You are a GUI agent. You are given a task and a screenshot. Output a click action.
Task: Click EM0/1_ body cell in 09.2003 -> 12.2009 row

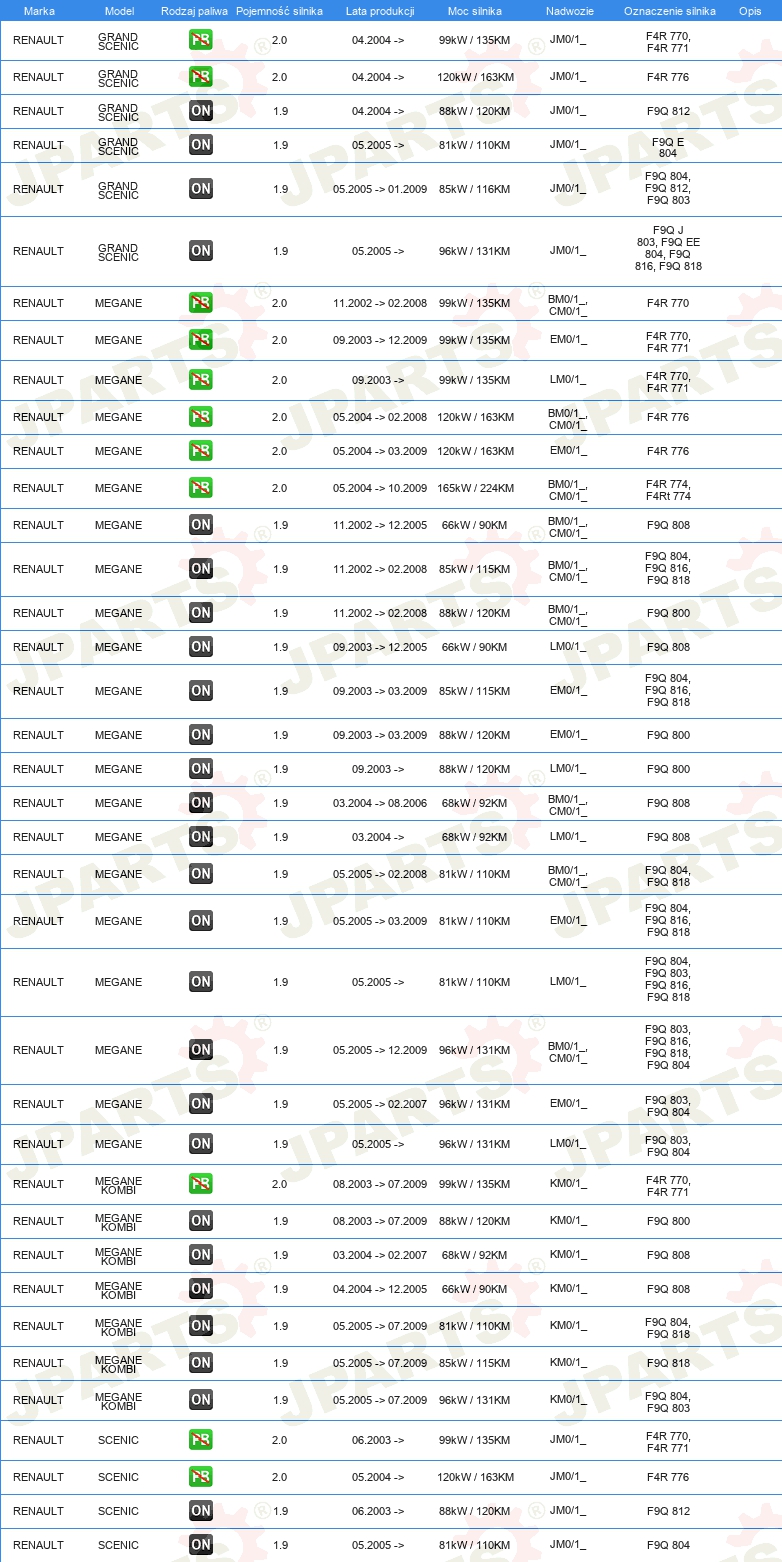(568, 340)
